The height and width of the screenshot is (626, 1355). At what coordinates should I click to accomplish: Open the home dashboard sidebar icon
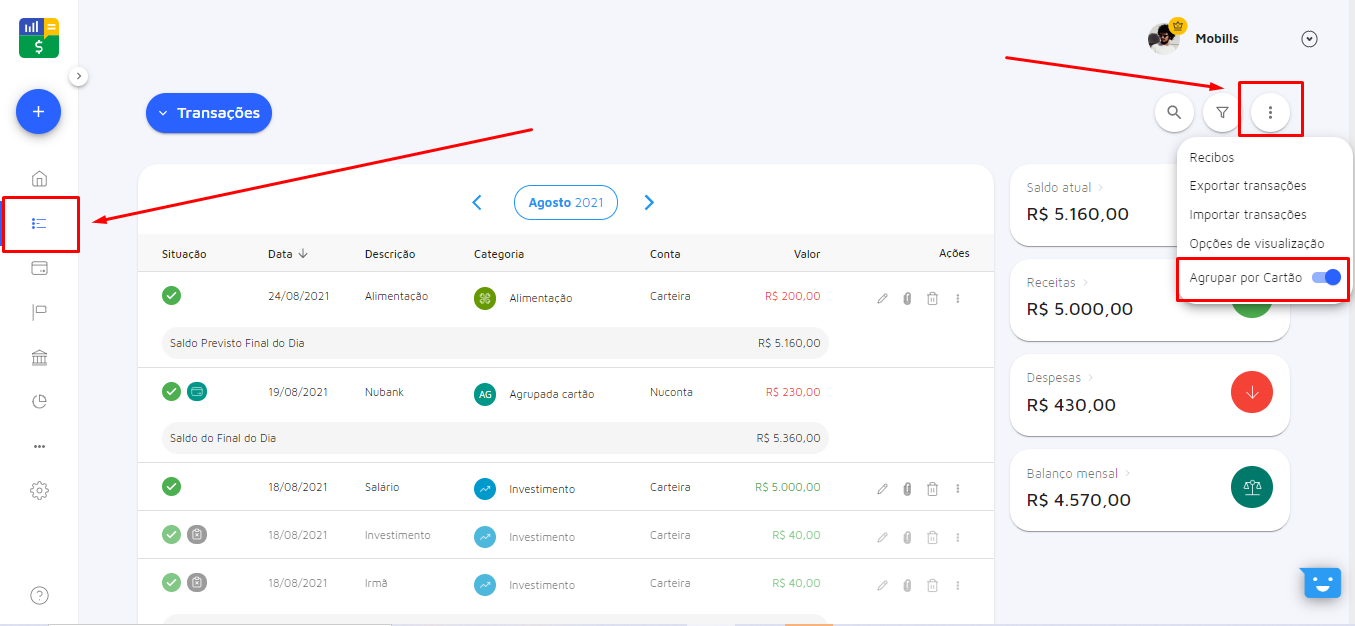coord(39,179)
